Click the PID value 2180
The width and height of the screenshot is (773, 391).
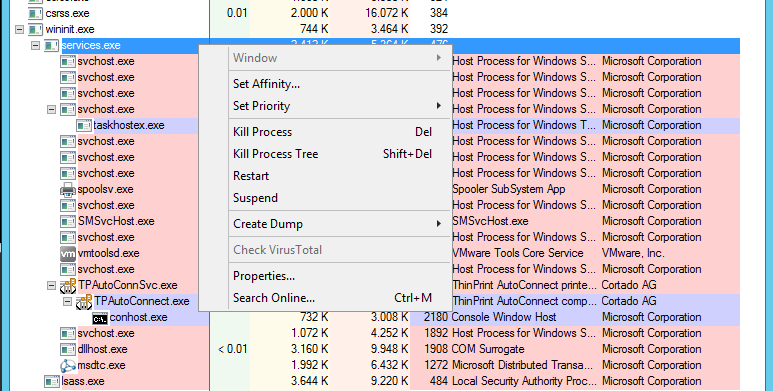(436, 317)
